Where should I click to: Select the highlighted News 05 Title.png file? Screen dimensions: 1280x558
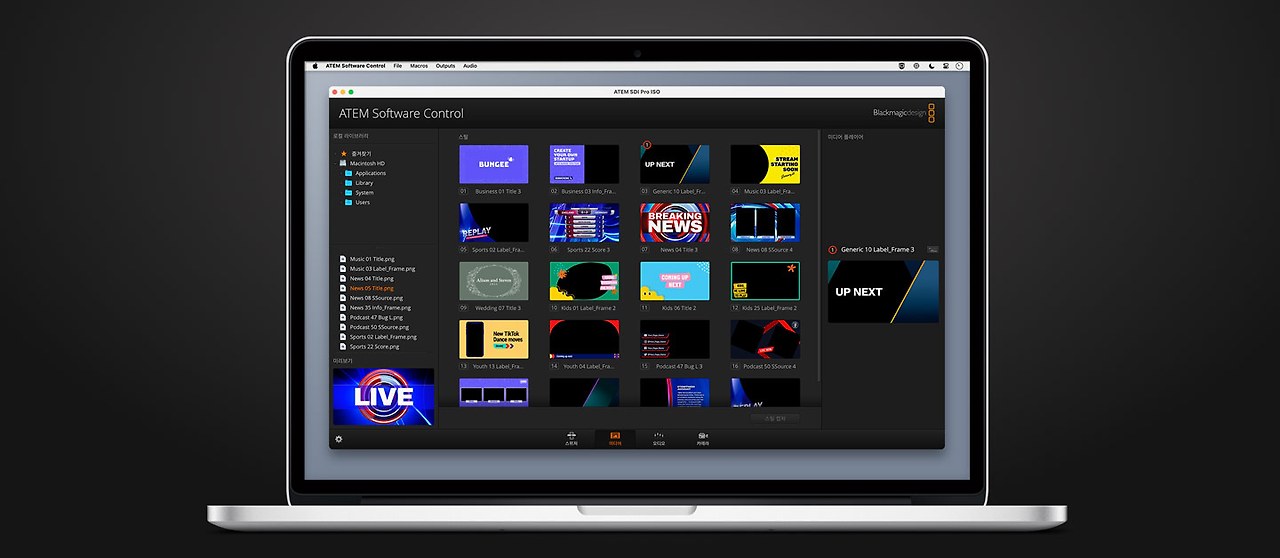click(x=366, y=288)
